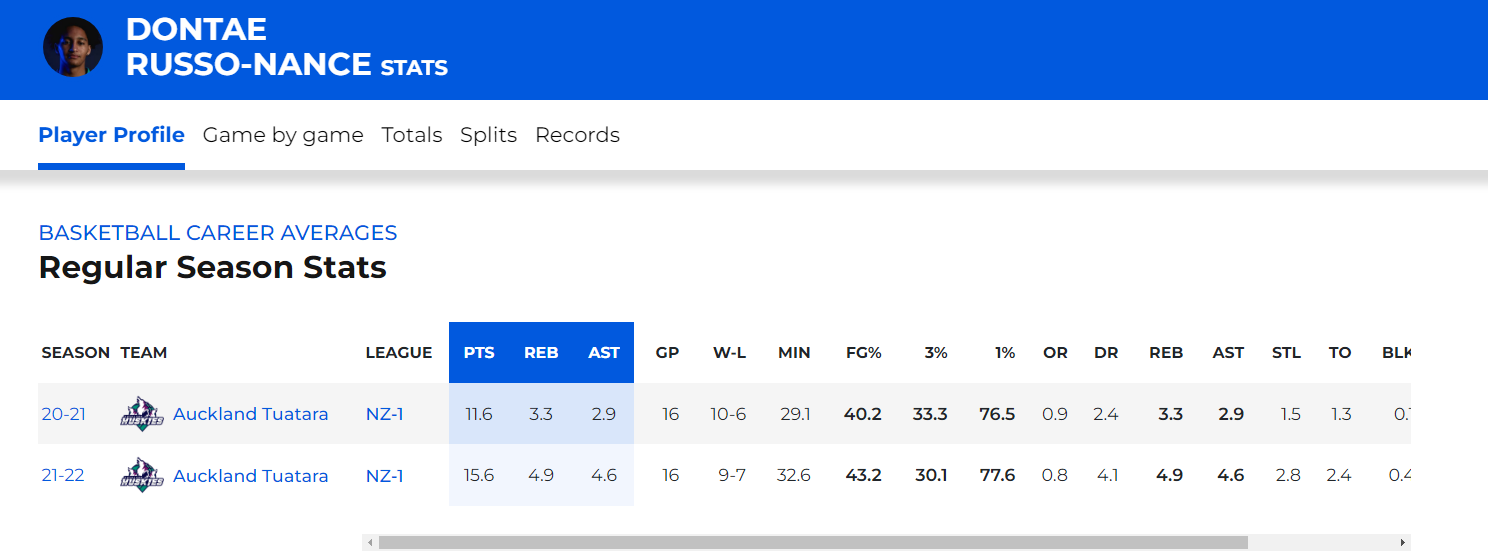Select the Splits tab
The height and width of the screenshot is (557, 1488).
point(488,135)
